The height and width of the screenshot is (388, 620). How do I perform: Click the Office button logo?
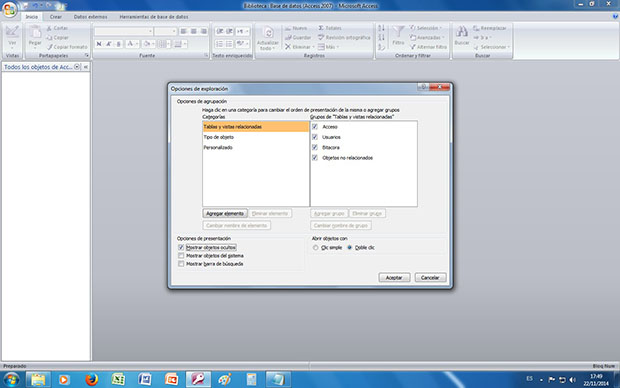[x=9, y=9]
